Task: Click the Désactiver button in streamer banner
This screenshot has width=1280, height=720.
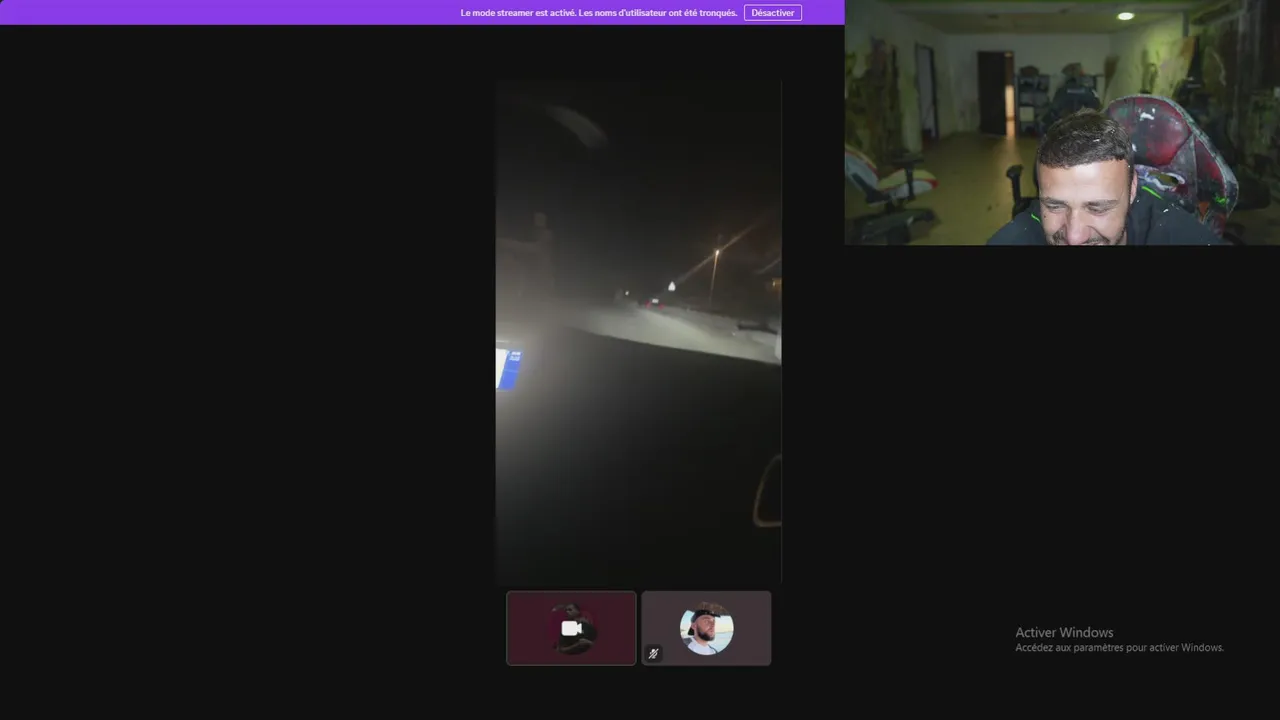Action: (772, 13)
